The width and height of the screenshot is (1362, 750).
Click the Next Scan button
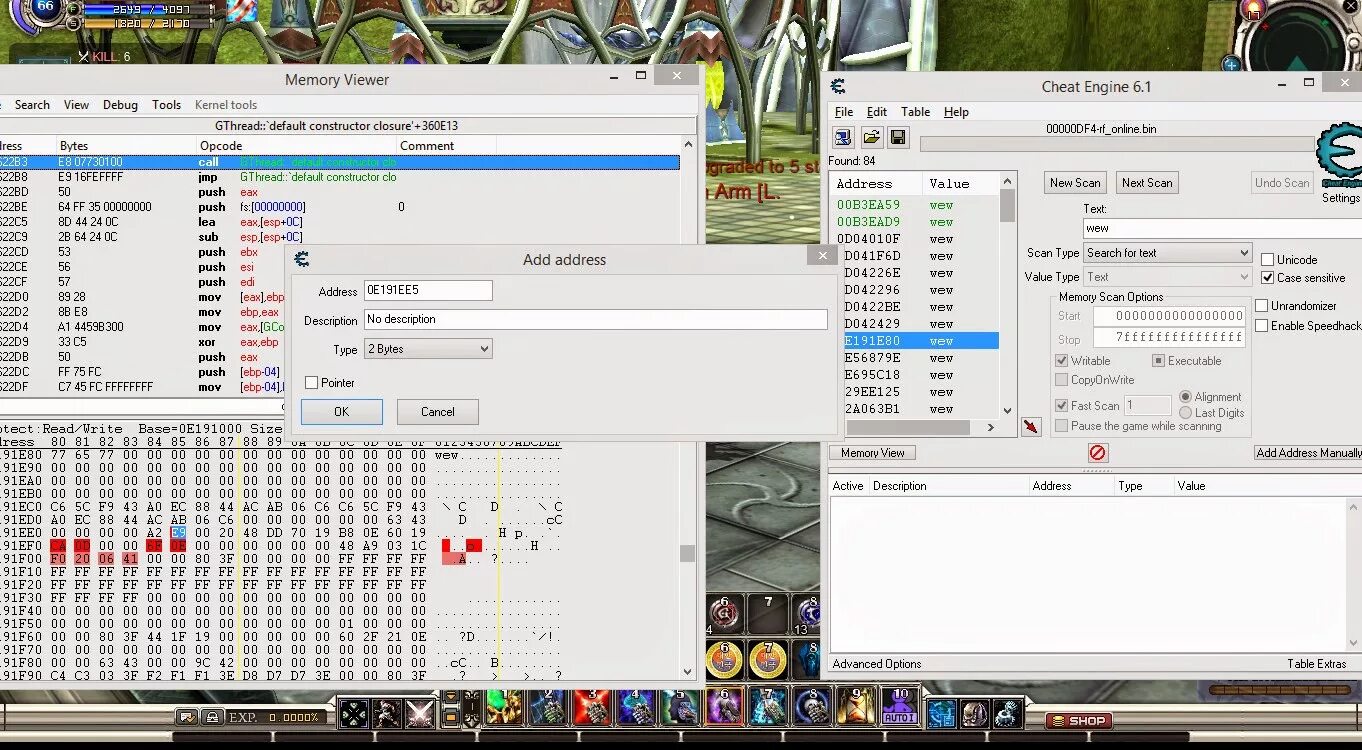pos(1147,183)
